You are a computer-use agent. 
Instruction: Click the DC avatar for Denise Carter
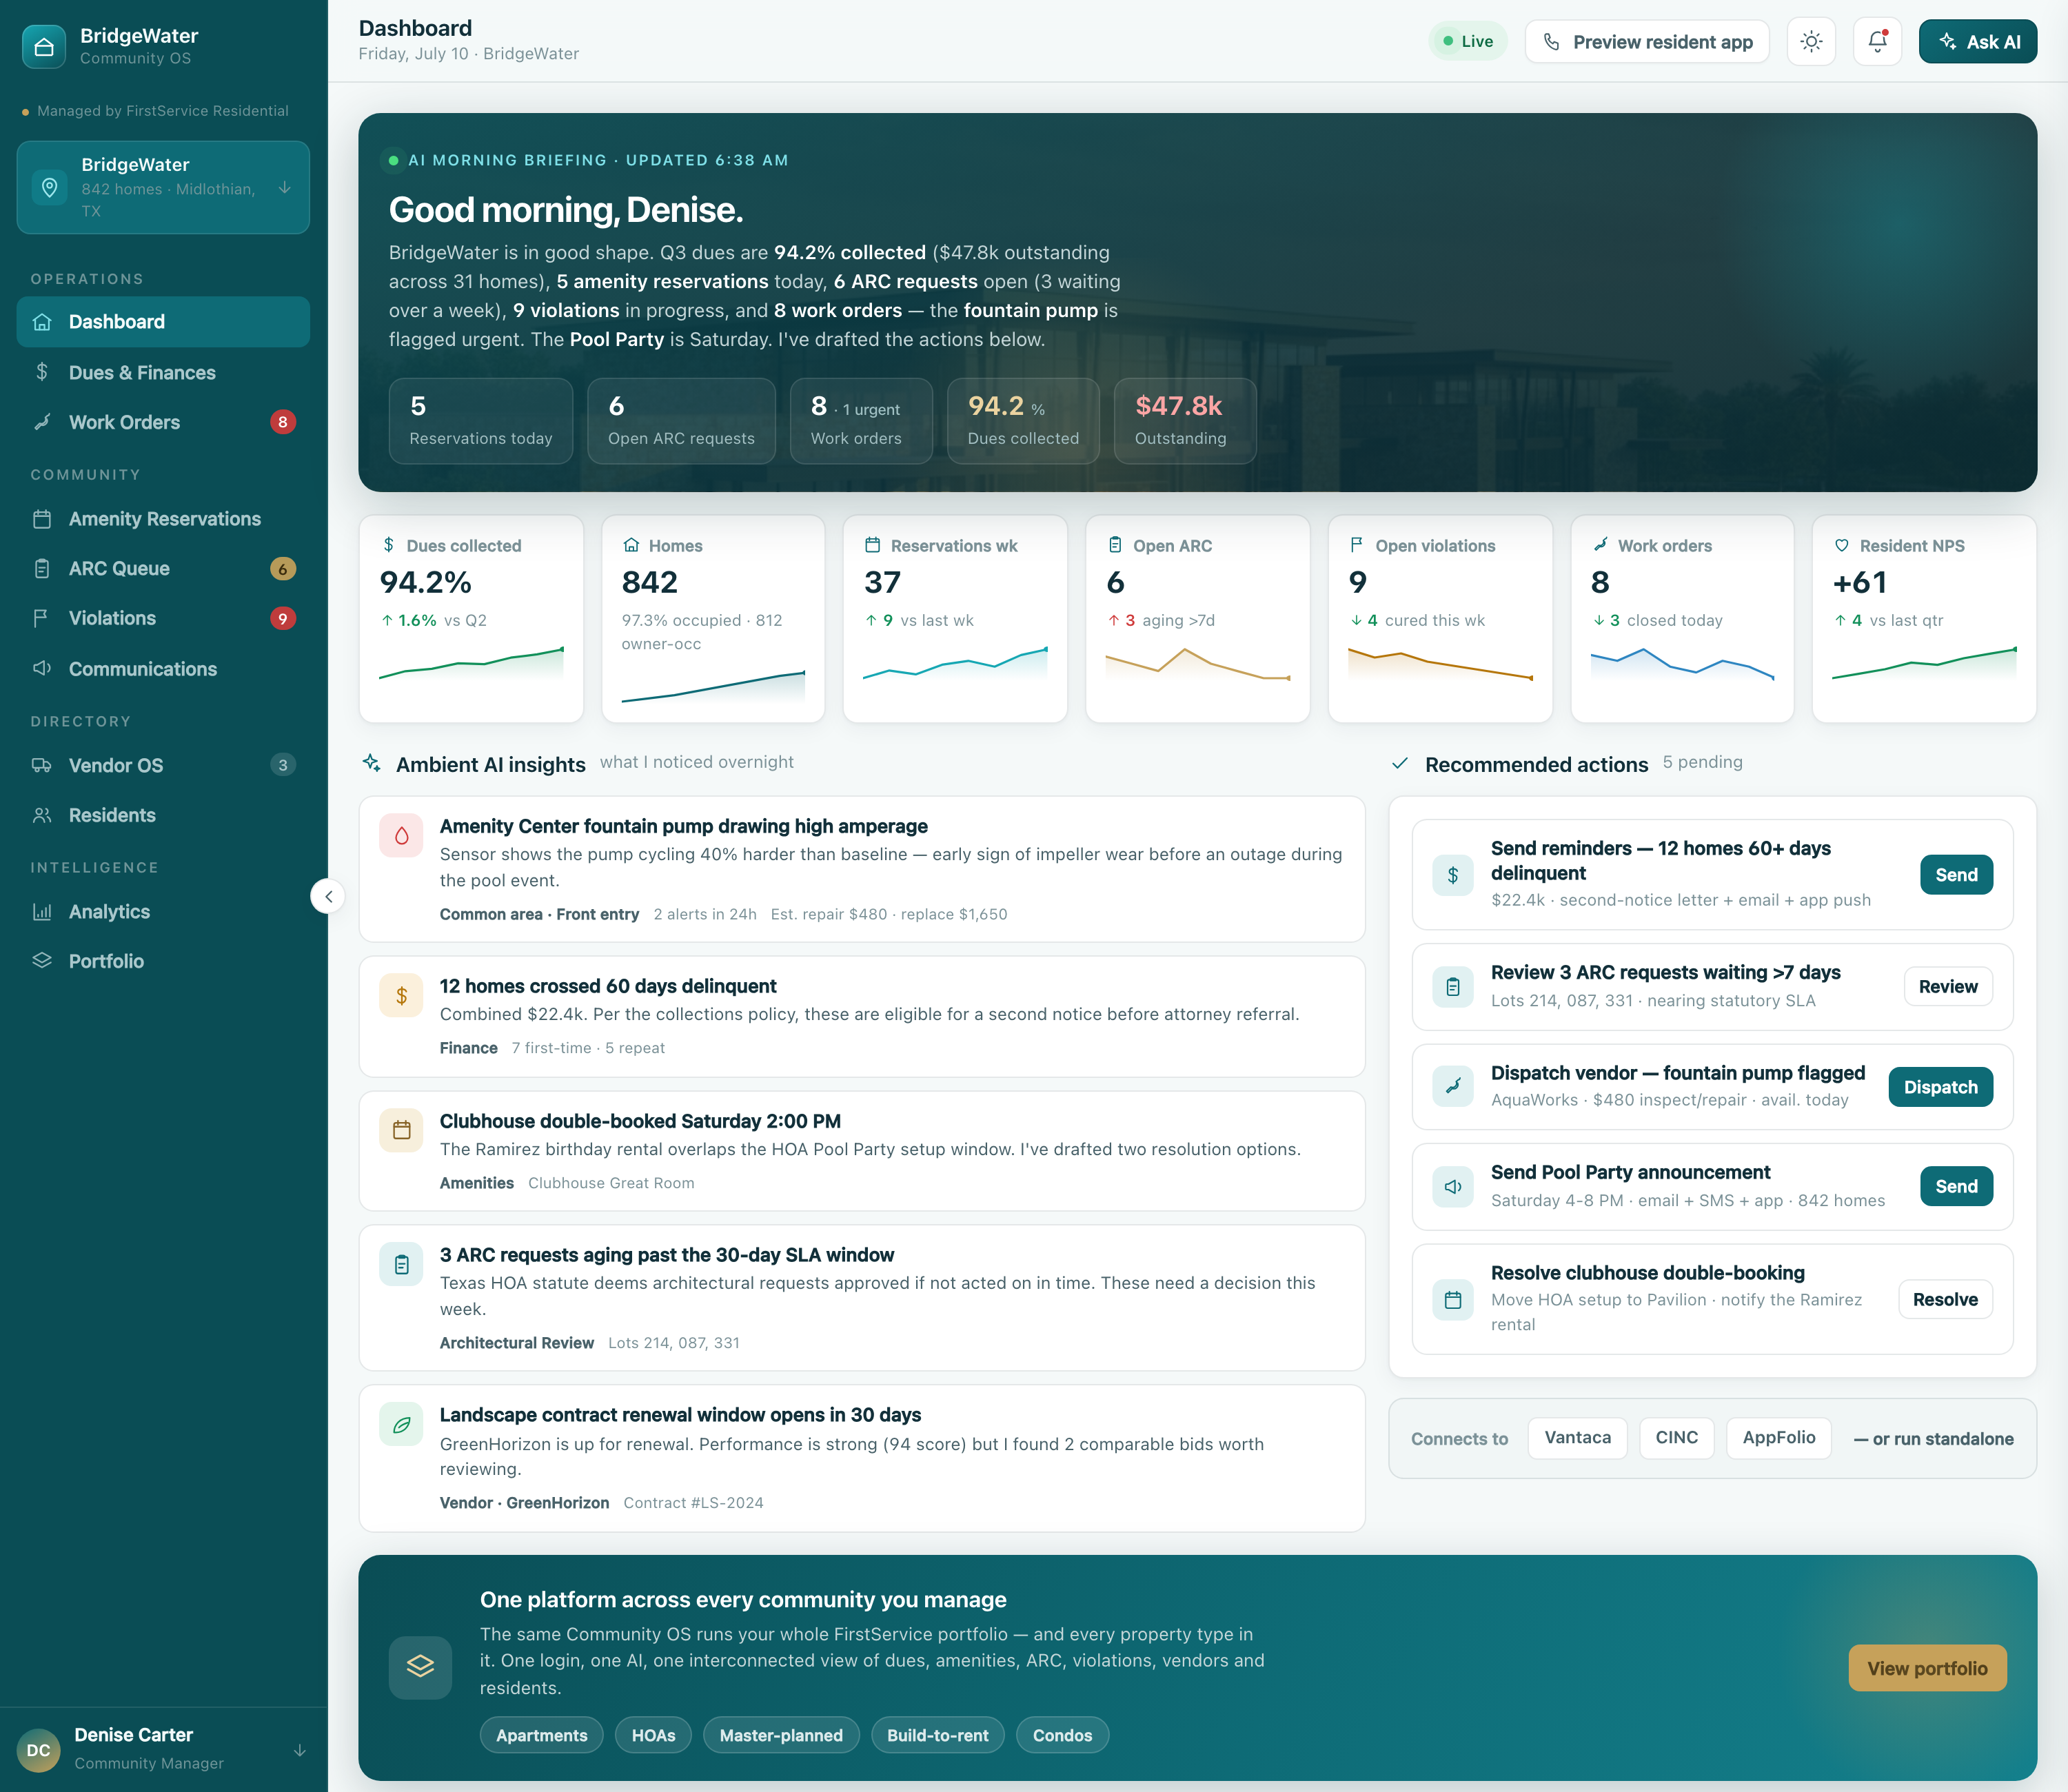coord(38,1750)
